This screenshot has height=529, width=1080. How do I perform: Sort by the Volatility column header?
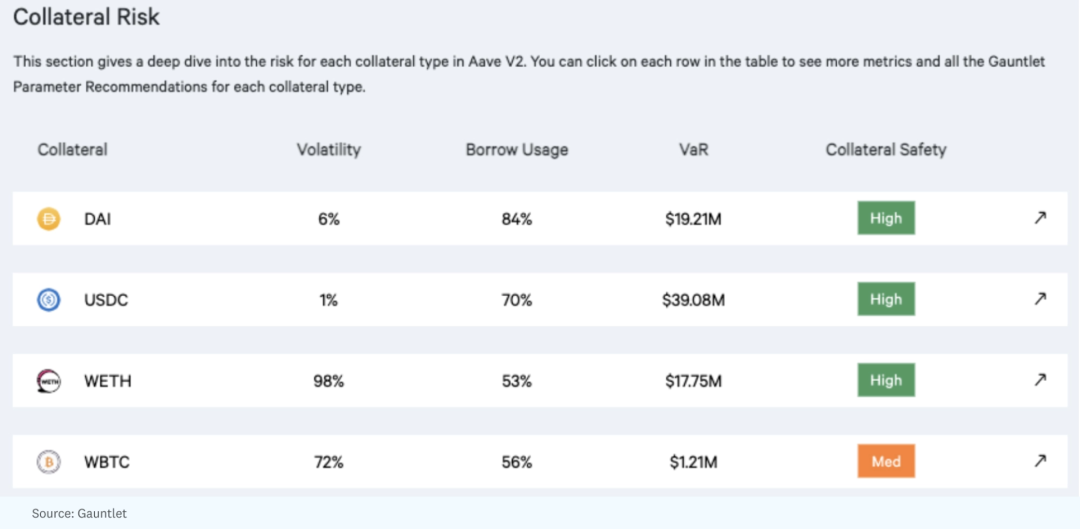tap(328, 150)
